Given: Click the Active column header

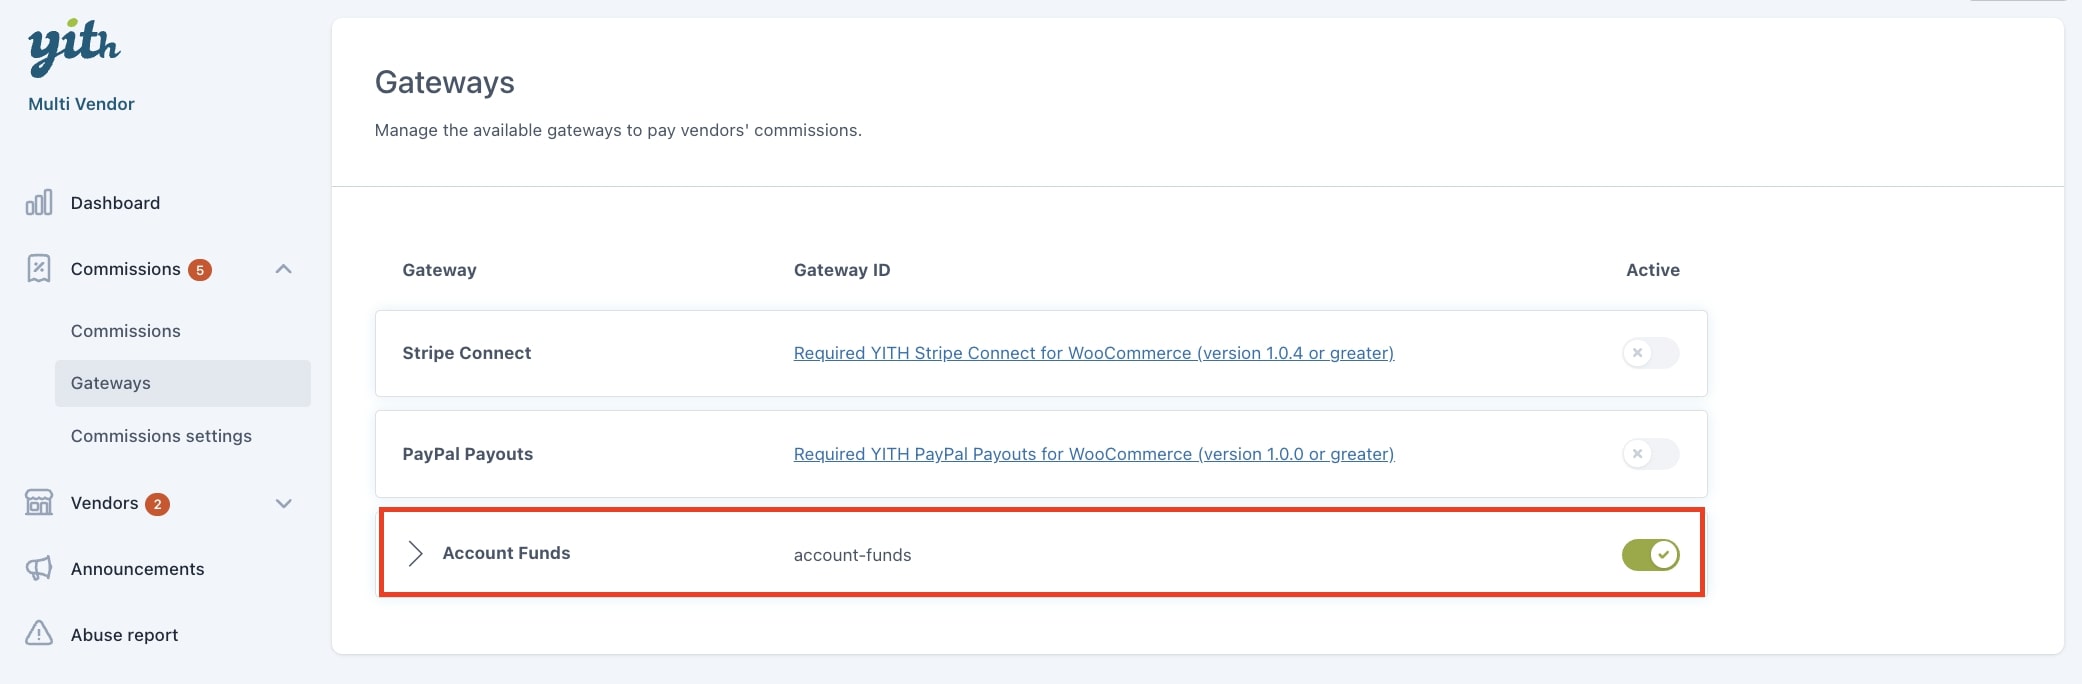Looking at the screenshot, I should pyautogui.click(x=1652, y=270).
